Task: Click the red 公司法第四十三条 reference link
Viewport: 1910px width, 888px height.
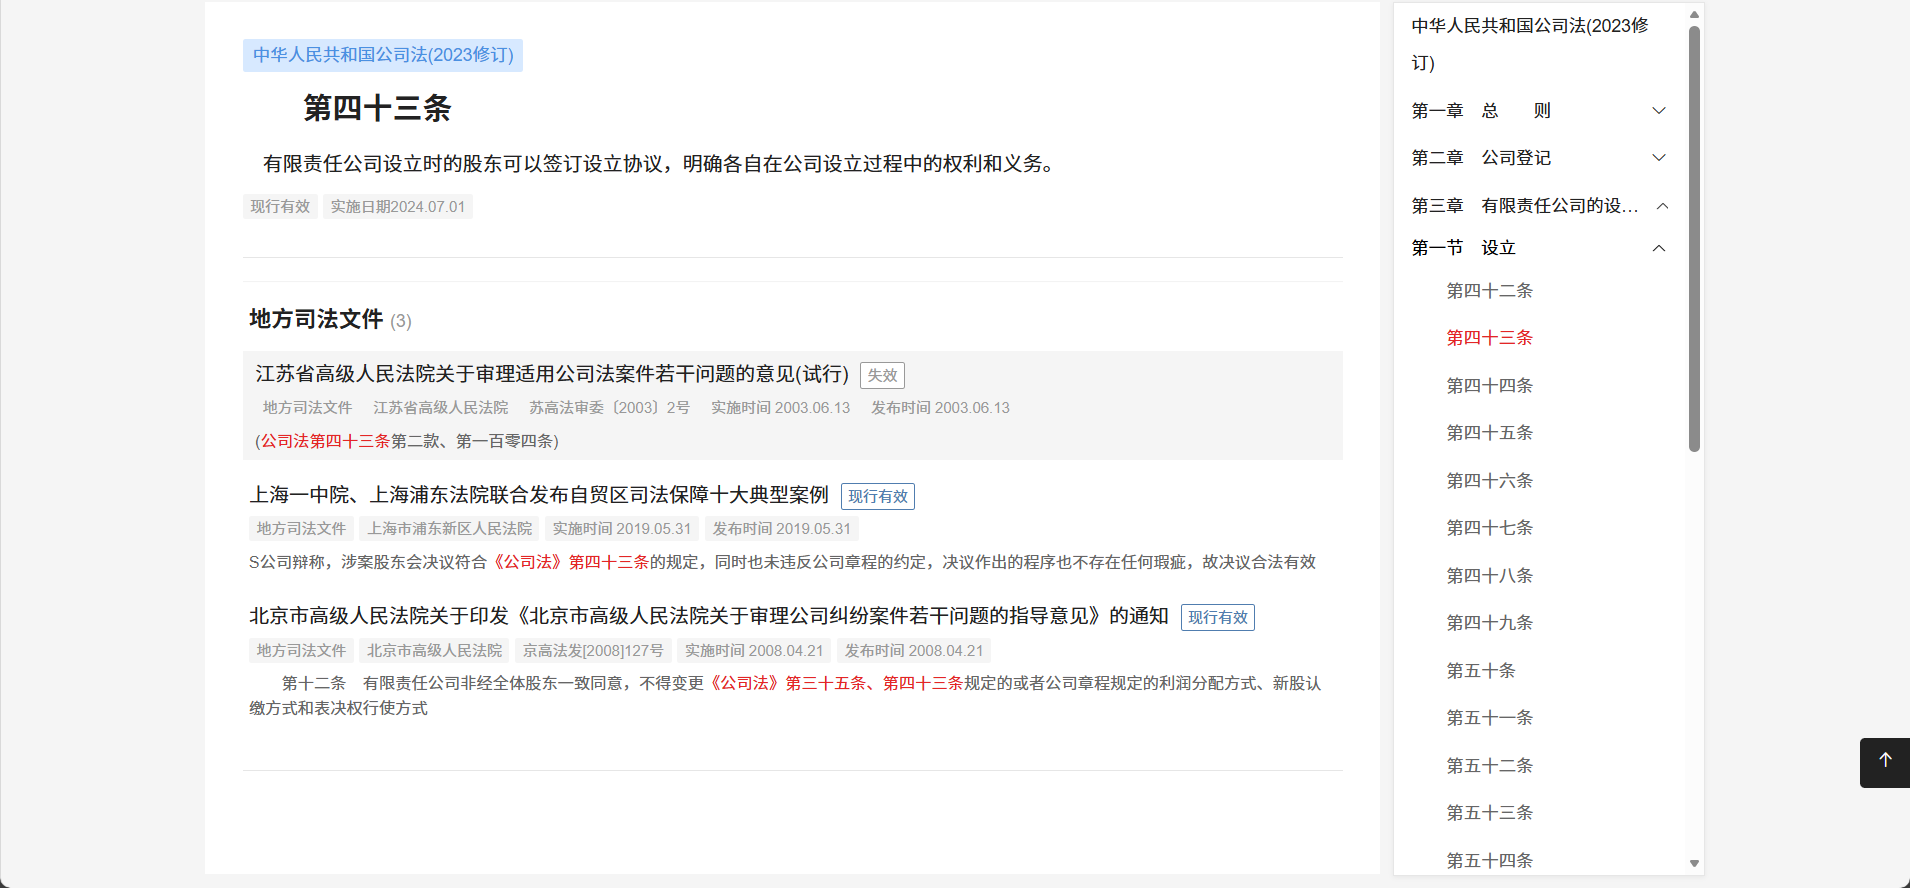Action: click(x=325, y=441)
